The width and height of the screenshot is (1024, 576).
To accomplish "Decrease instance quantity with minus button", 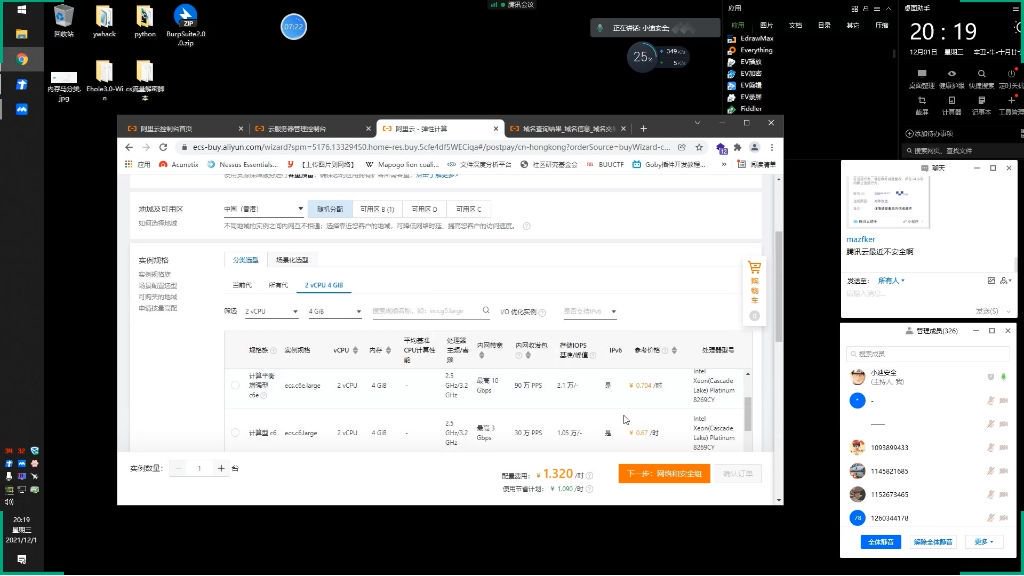I will 178,468.
